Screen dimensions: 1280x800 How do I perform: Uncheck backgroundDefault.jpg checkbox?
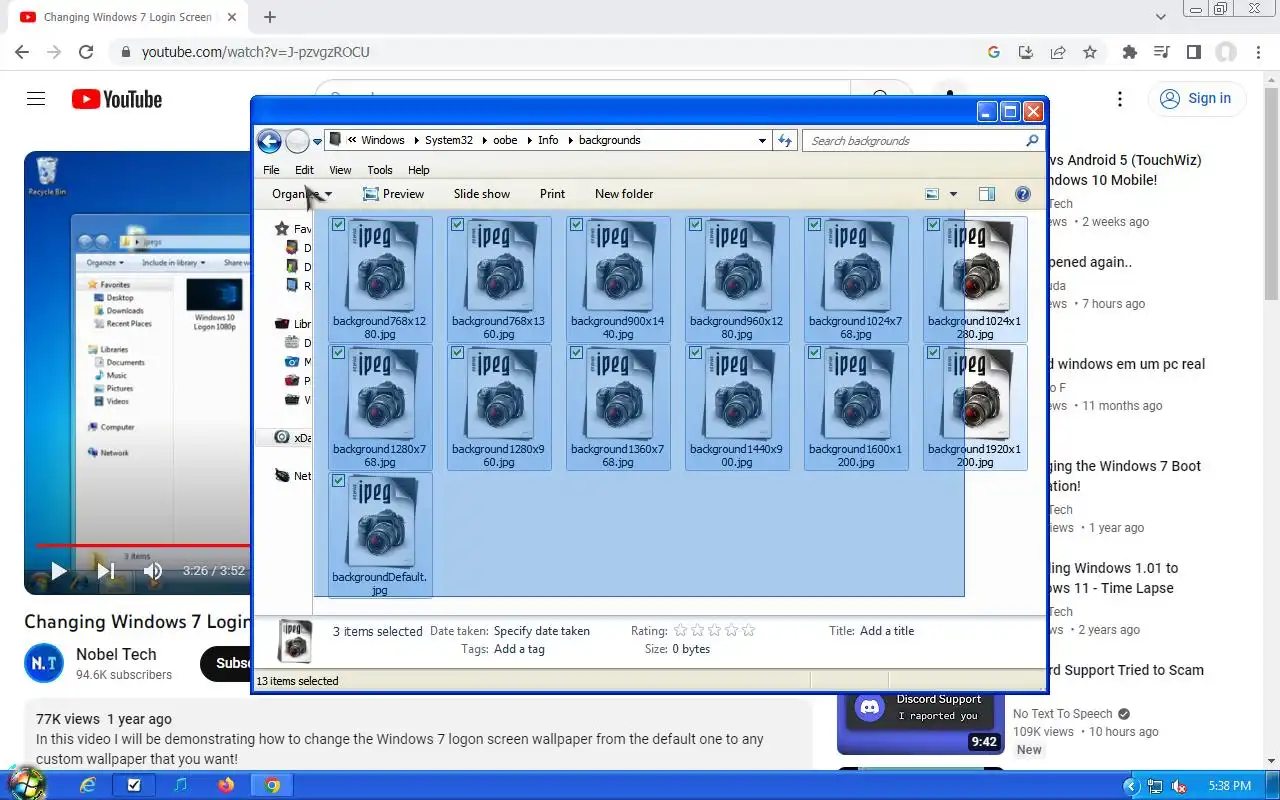click(x=338, y=481)
